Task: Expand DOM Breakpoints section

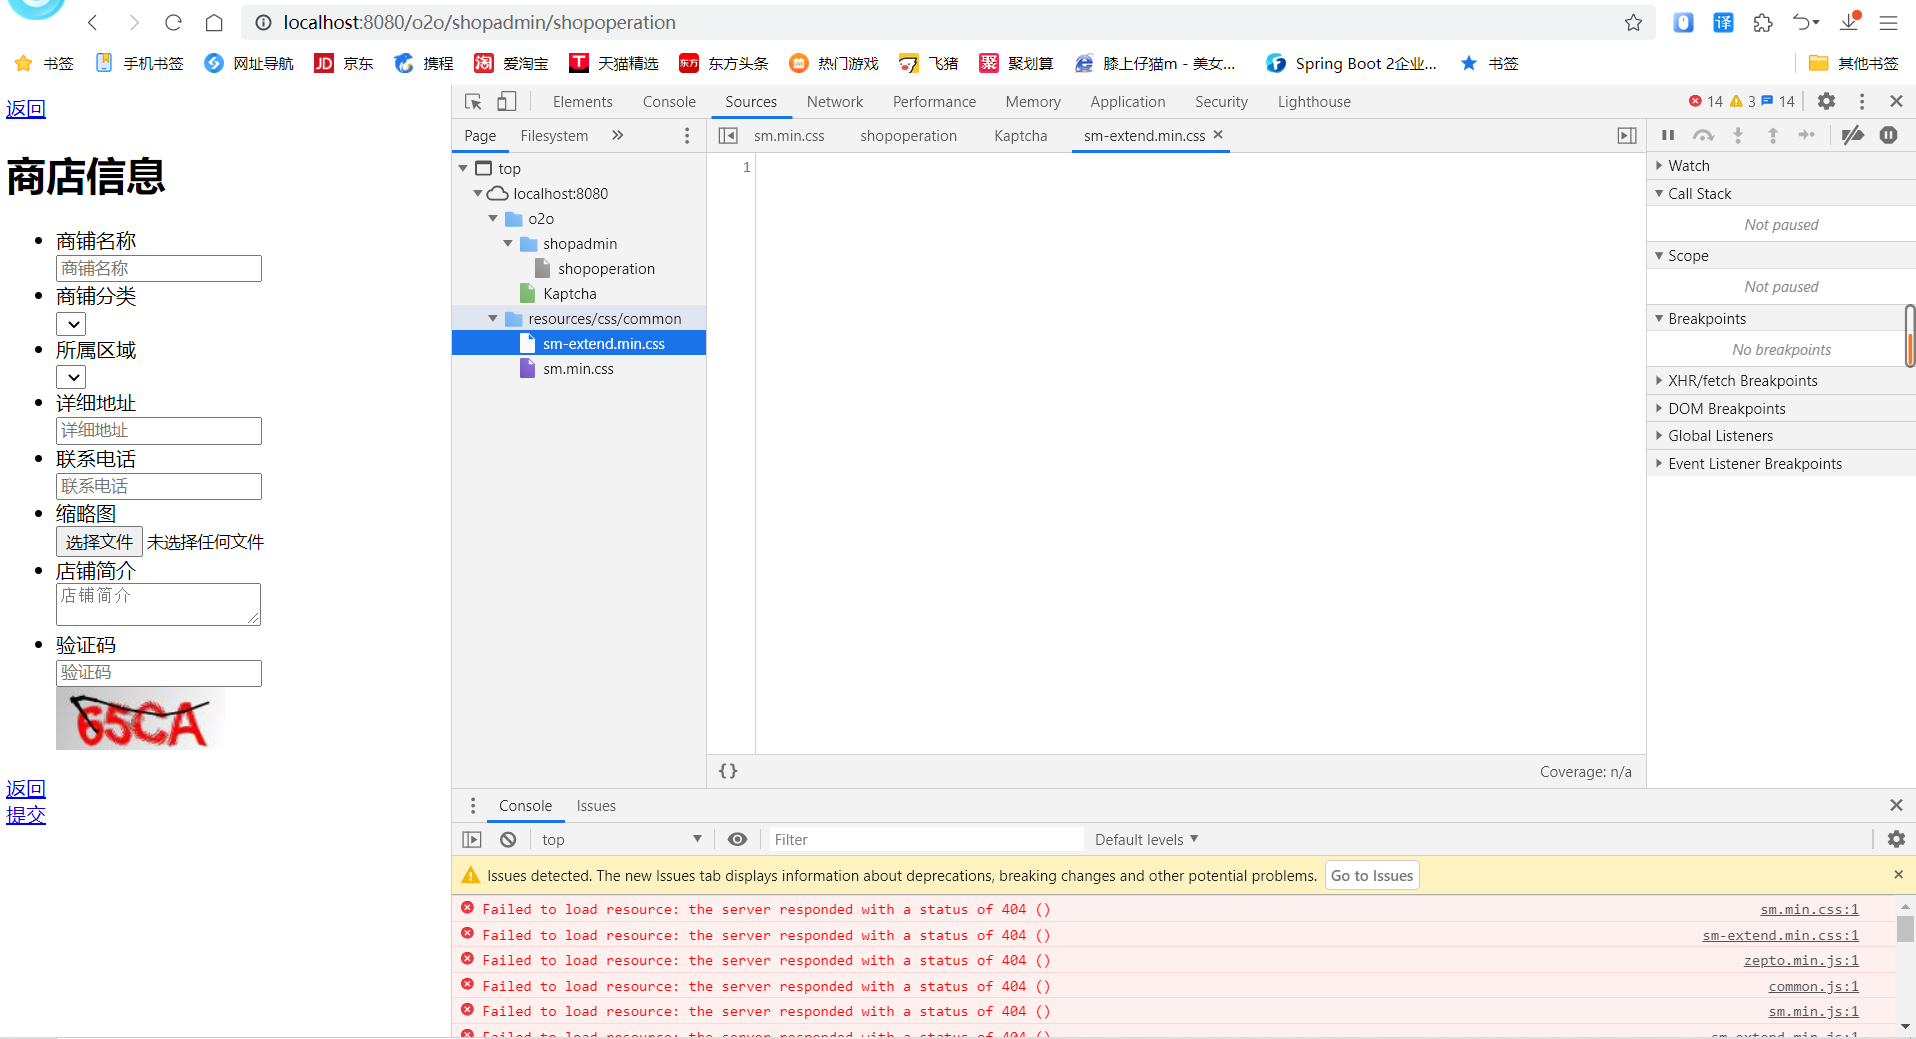Action: [x=1659, y=408]
